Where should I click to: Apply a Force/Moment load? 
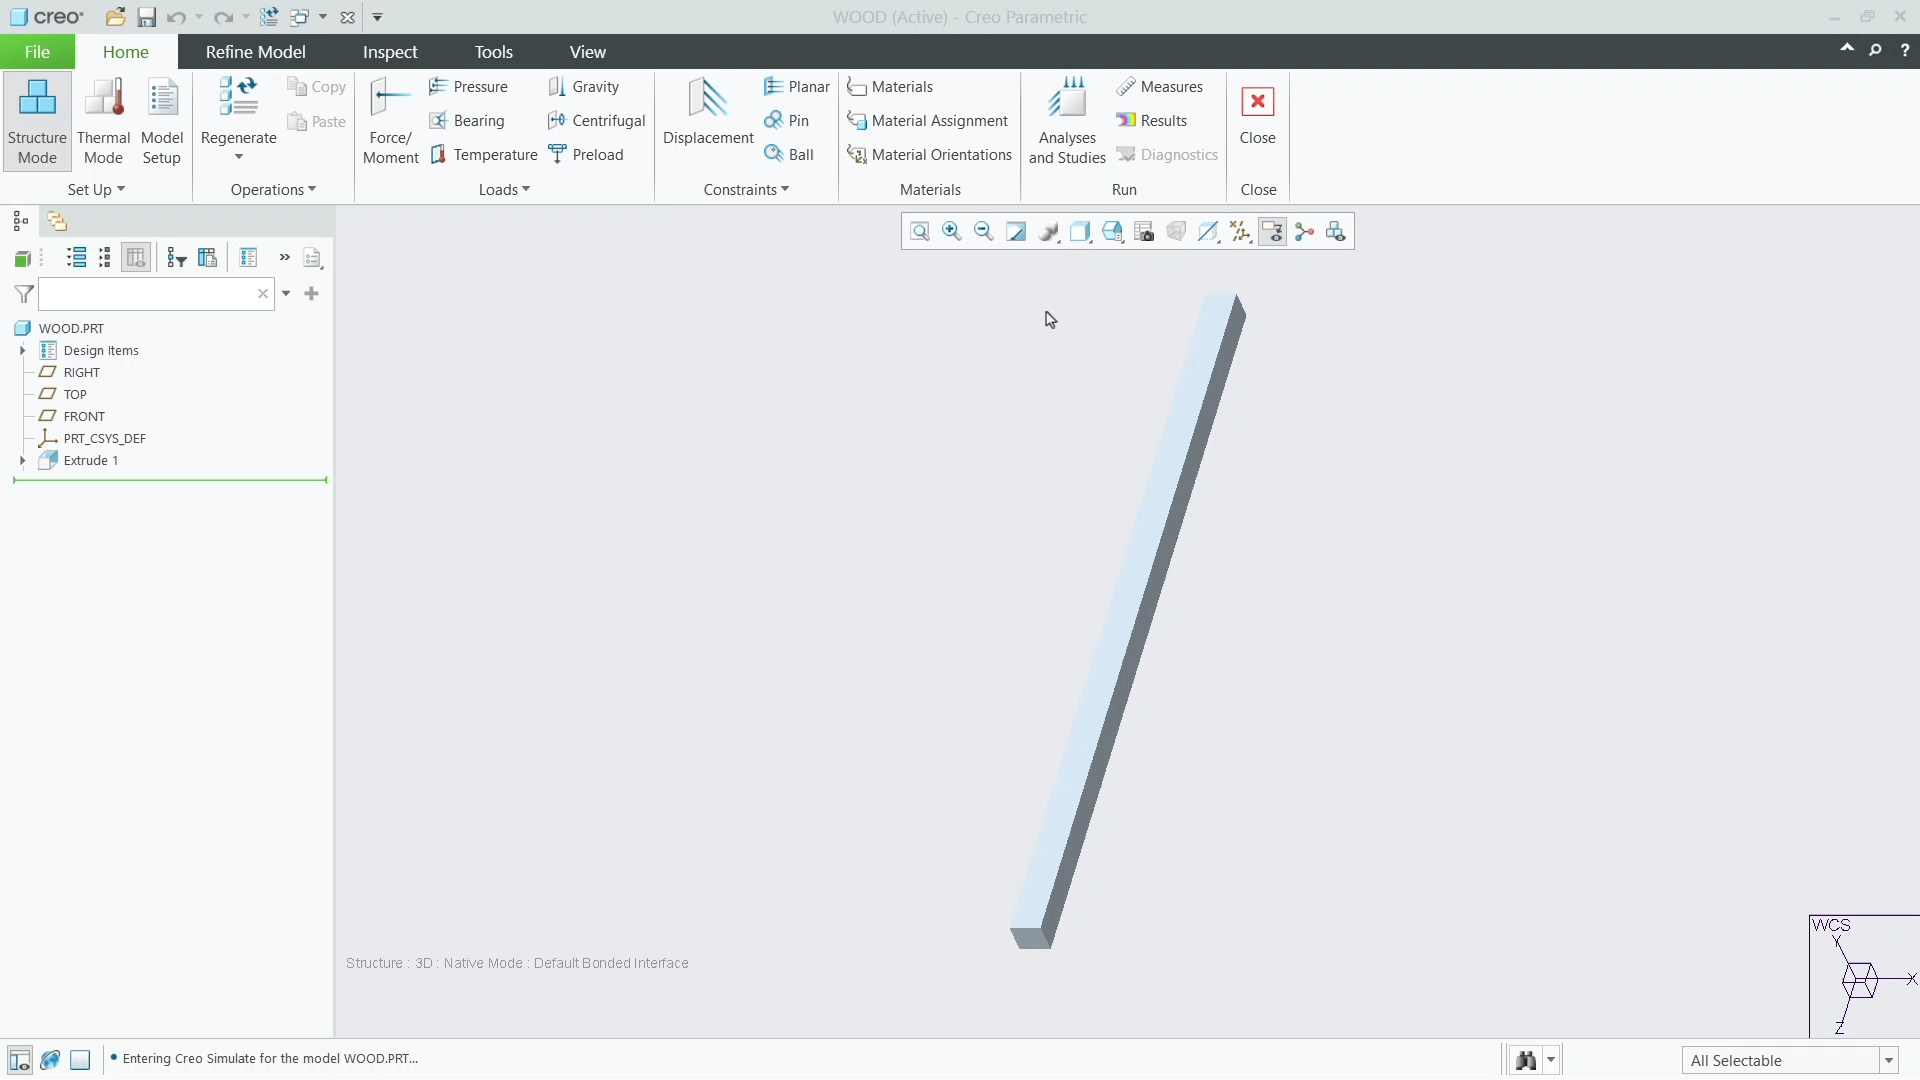click(390, 121)
